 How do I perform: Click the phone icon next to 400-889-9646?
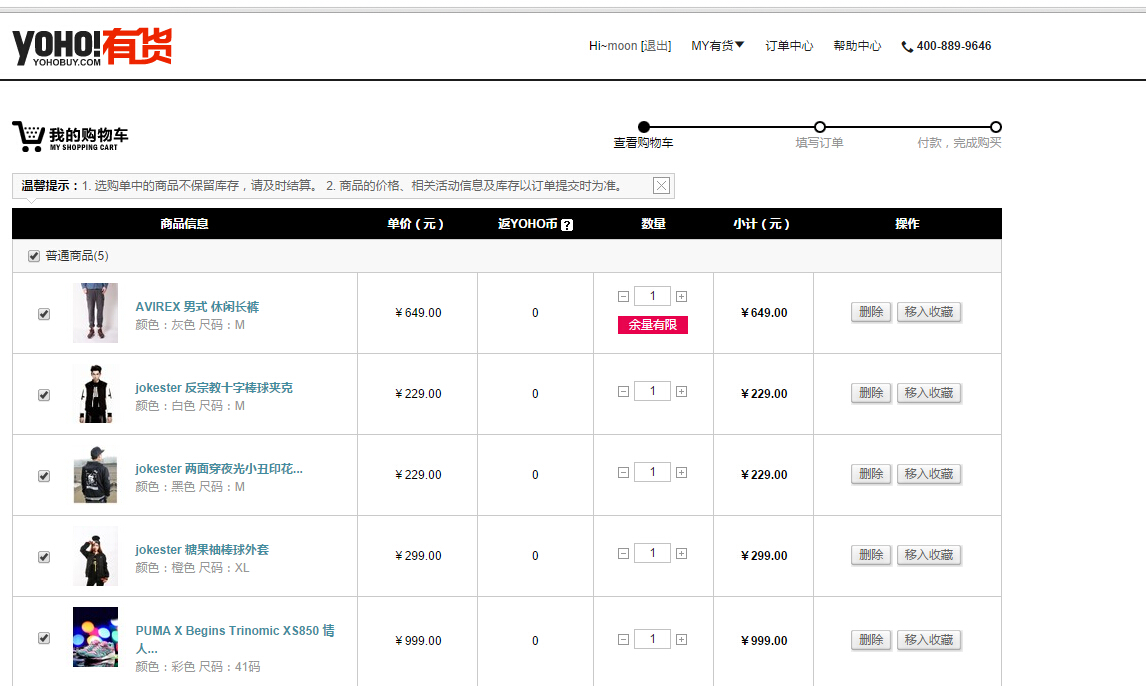[x=907, y=47]
